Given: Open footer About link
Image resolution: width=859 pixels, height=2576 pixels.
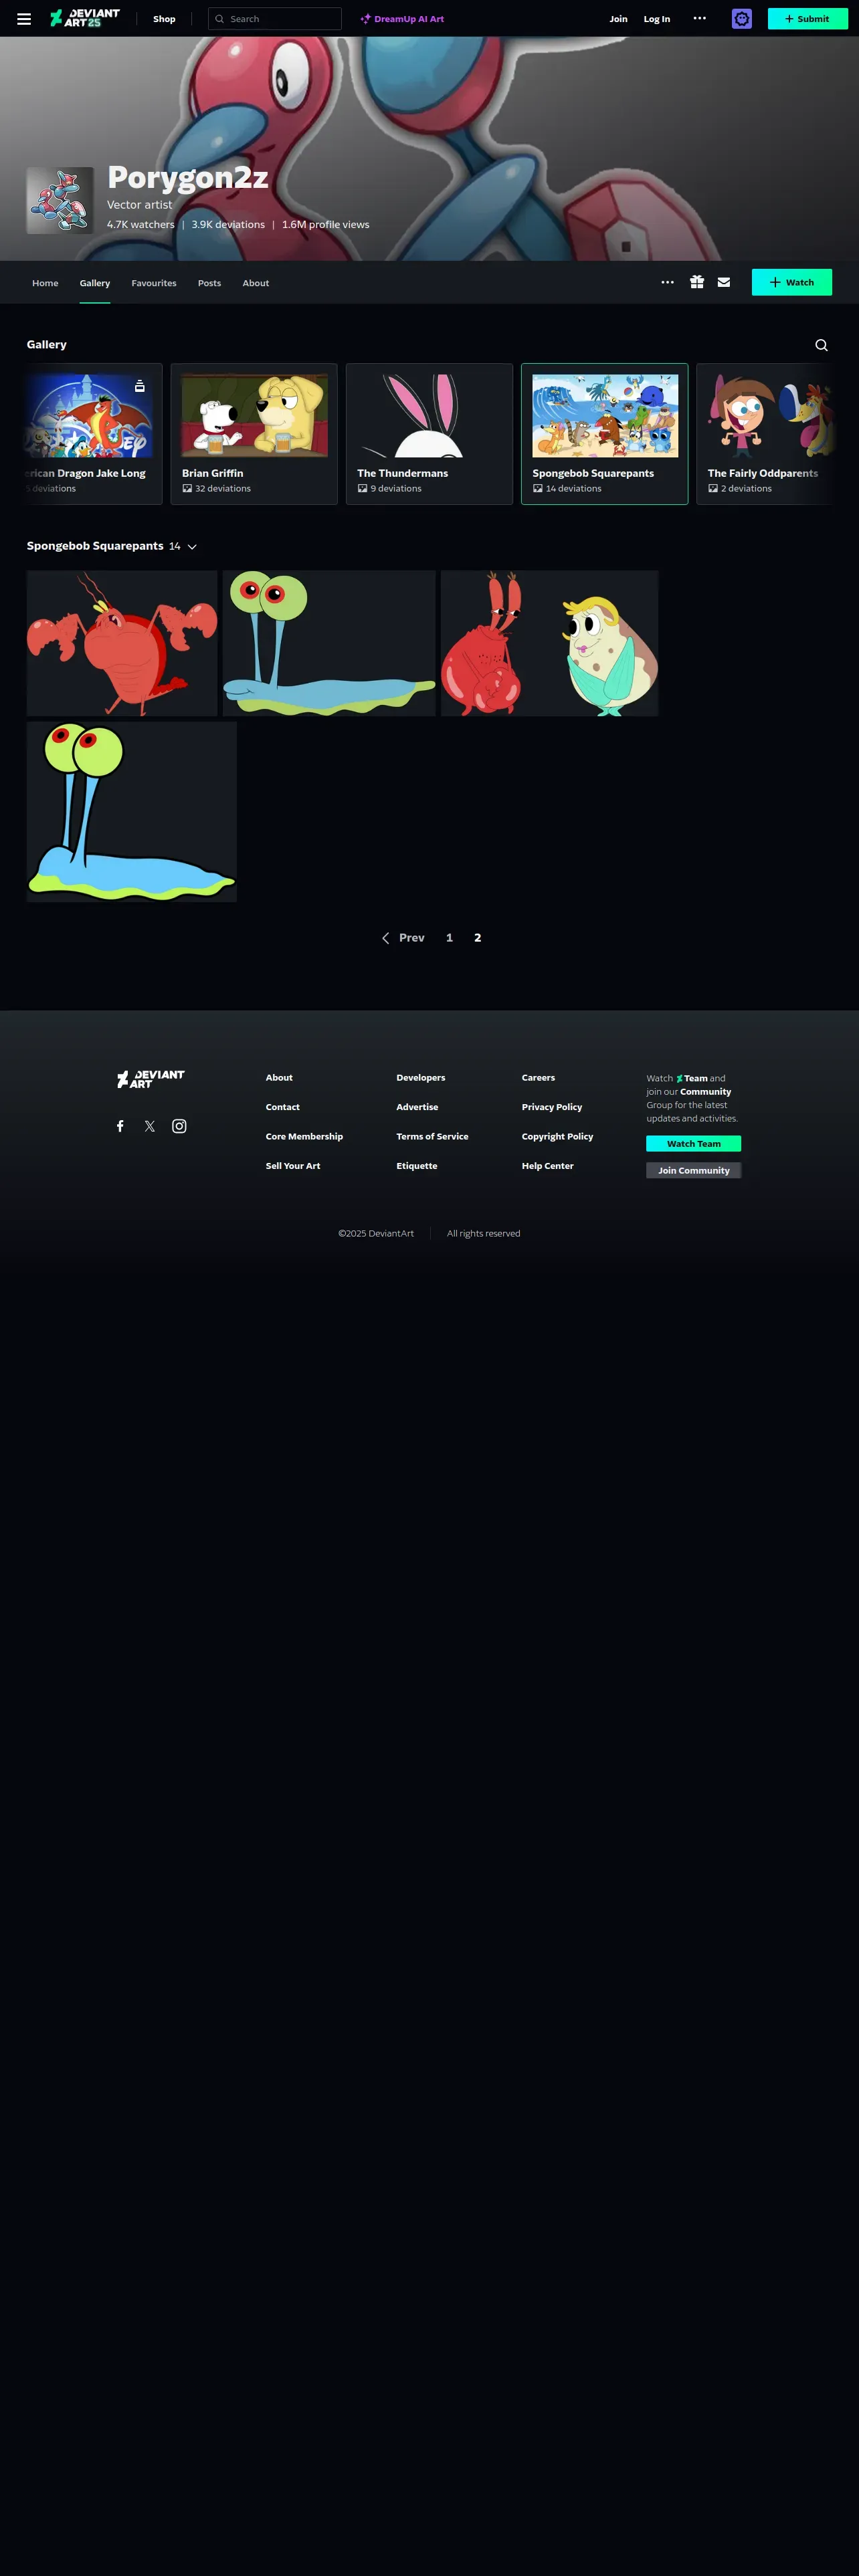Looking at the screenshot, I should click(x=279, y=1078).
